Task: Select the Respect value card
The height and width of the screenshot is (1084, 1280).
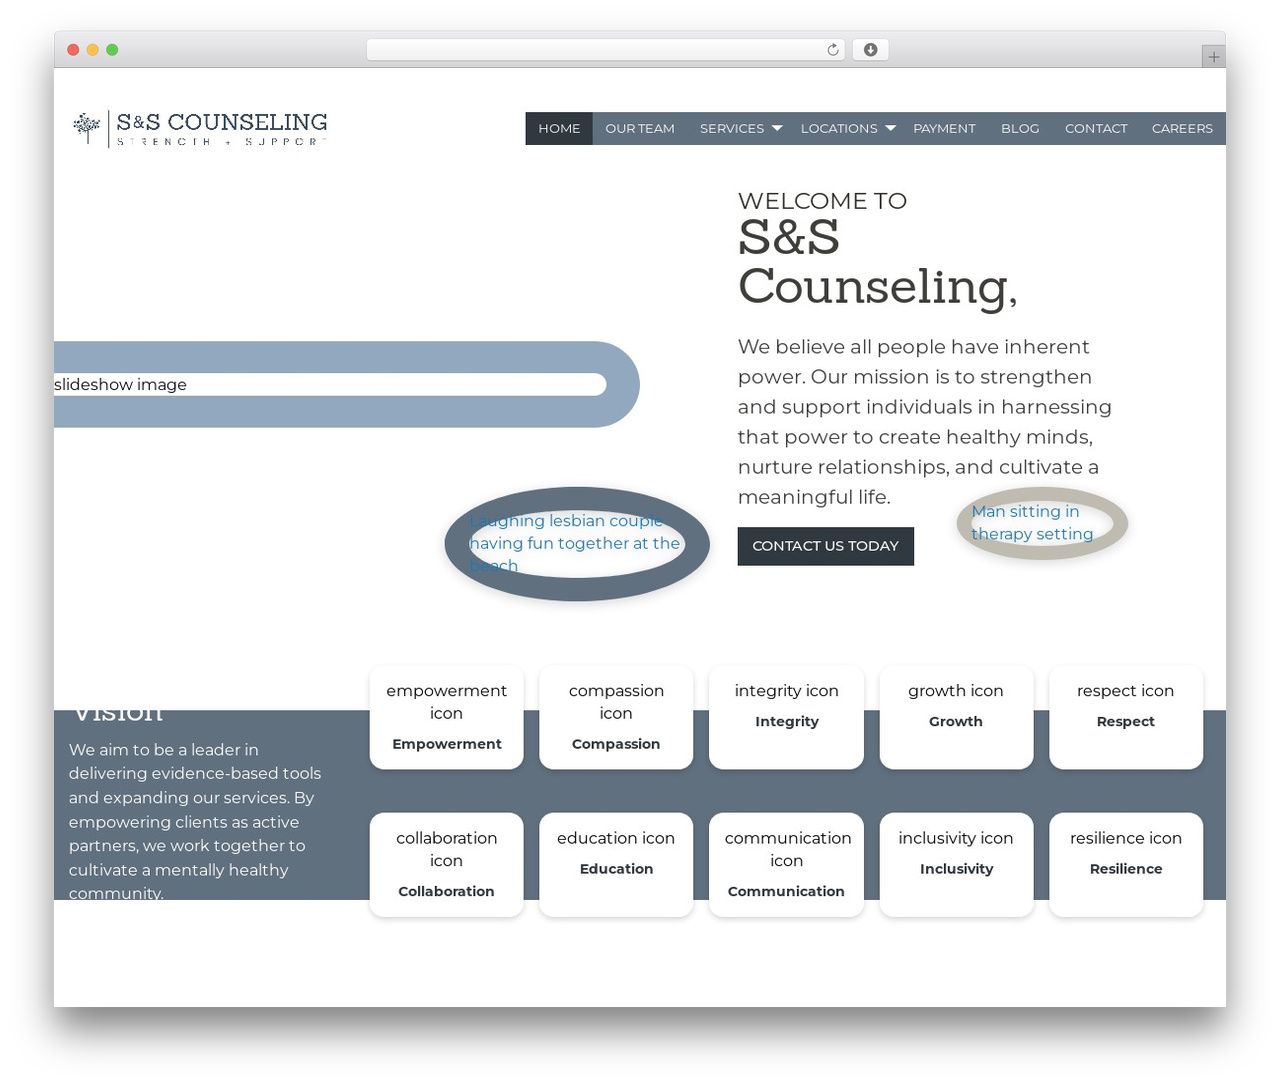Action: [x=1126, y=717]
